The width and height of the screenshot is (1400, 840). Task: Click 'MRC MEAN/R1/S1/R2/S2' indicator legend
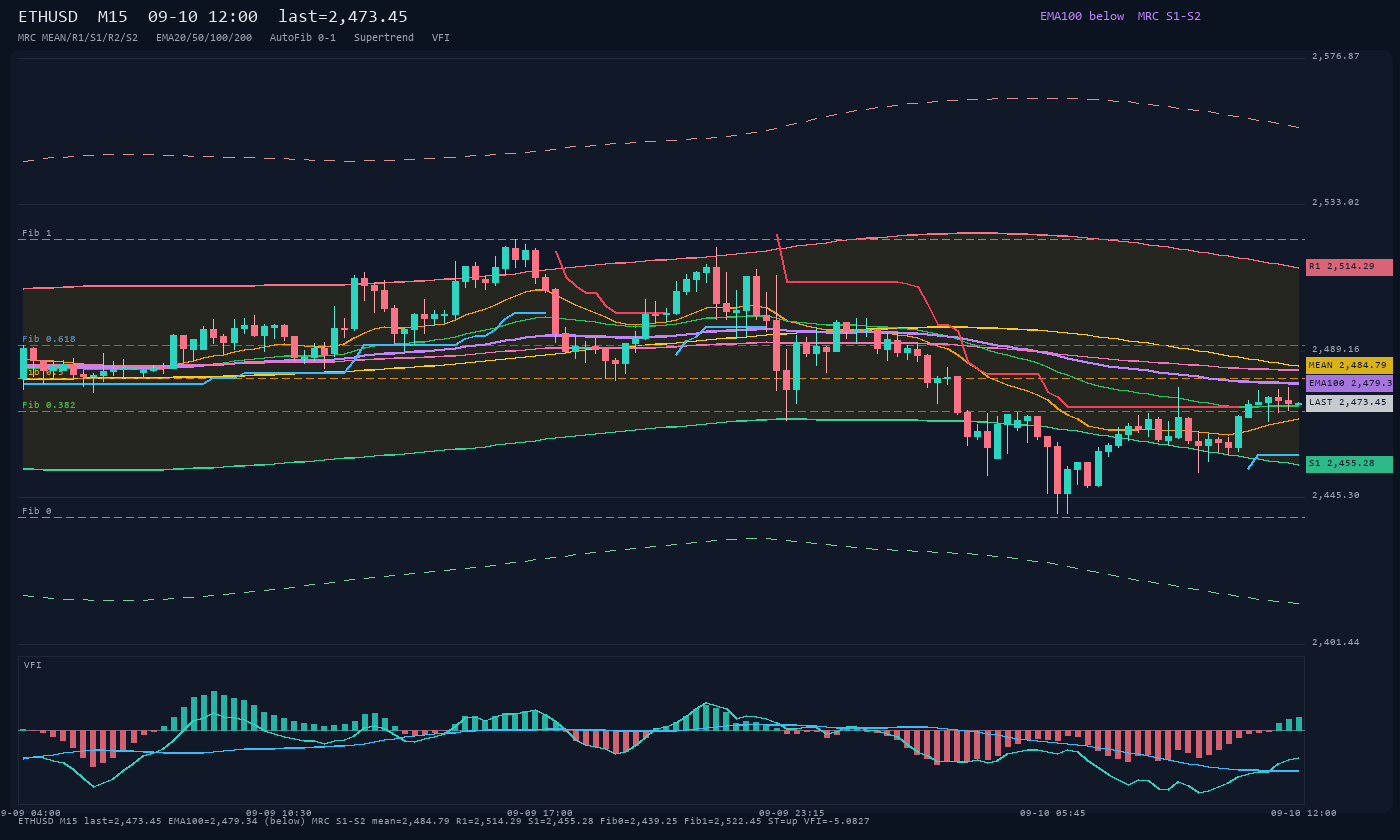78,37
